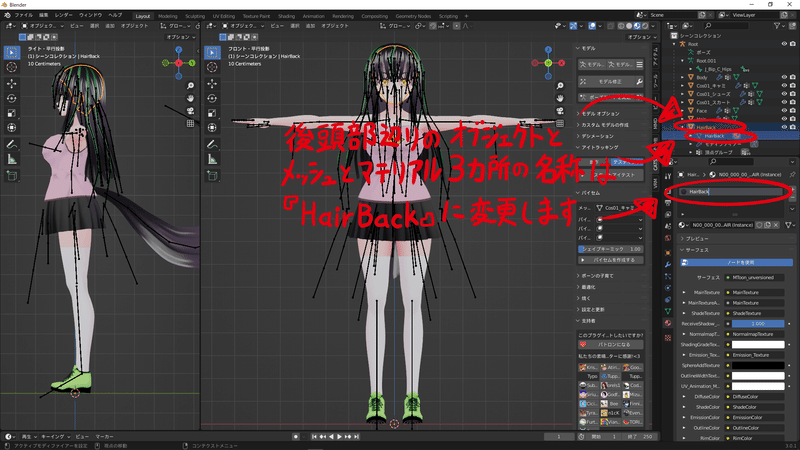Click バイセムを作成する button
The image size is (800, 450).
pos(611,260)
